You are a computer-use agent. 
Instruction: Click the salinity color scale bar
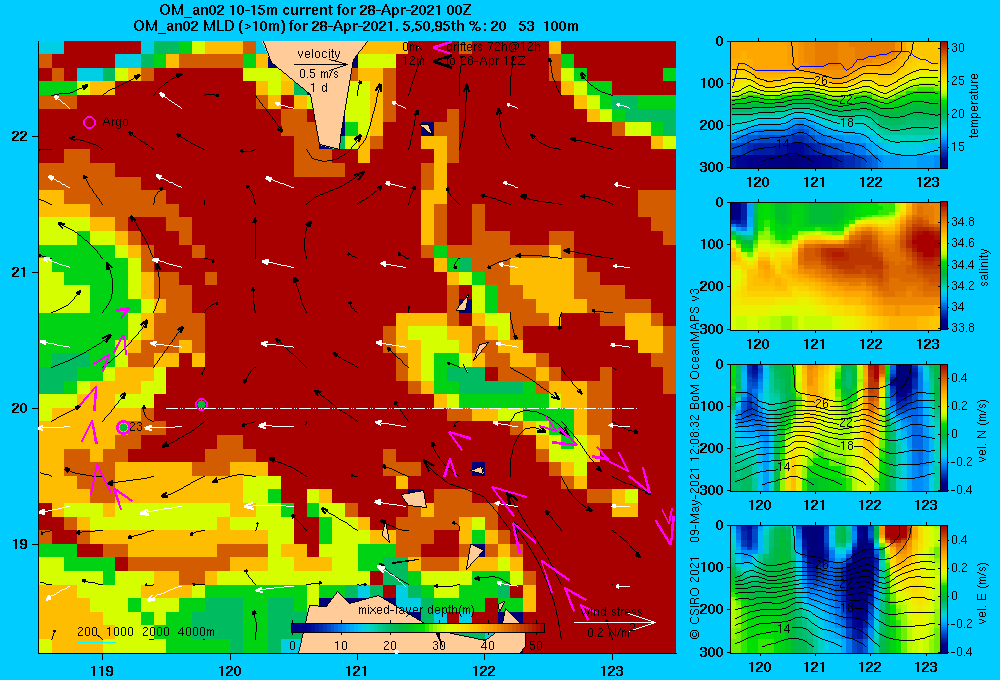click(944, 266)
